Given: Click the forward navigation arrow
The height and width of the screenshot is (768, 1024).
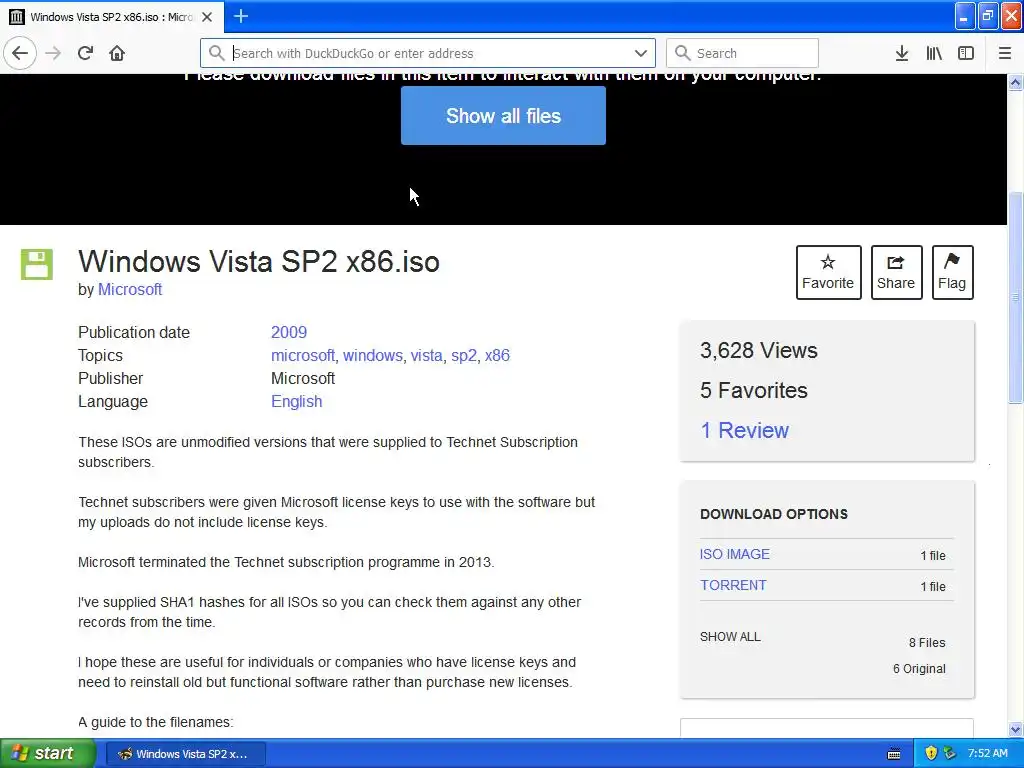Looking at the screenshot, I should coord(53,53).
